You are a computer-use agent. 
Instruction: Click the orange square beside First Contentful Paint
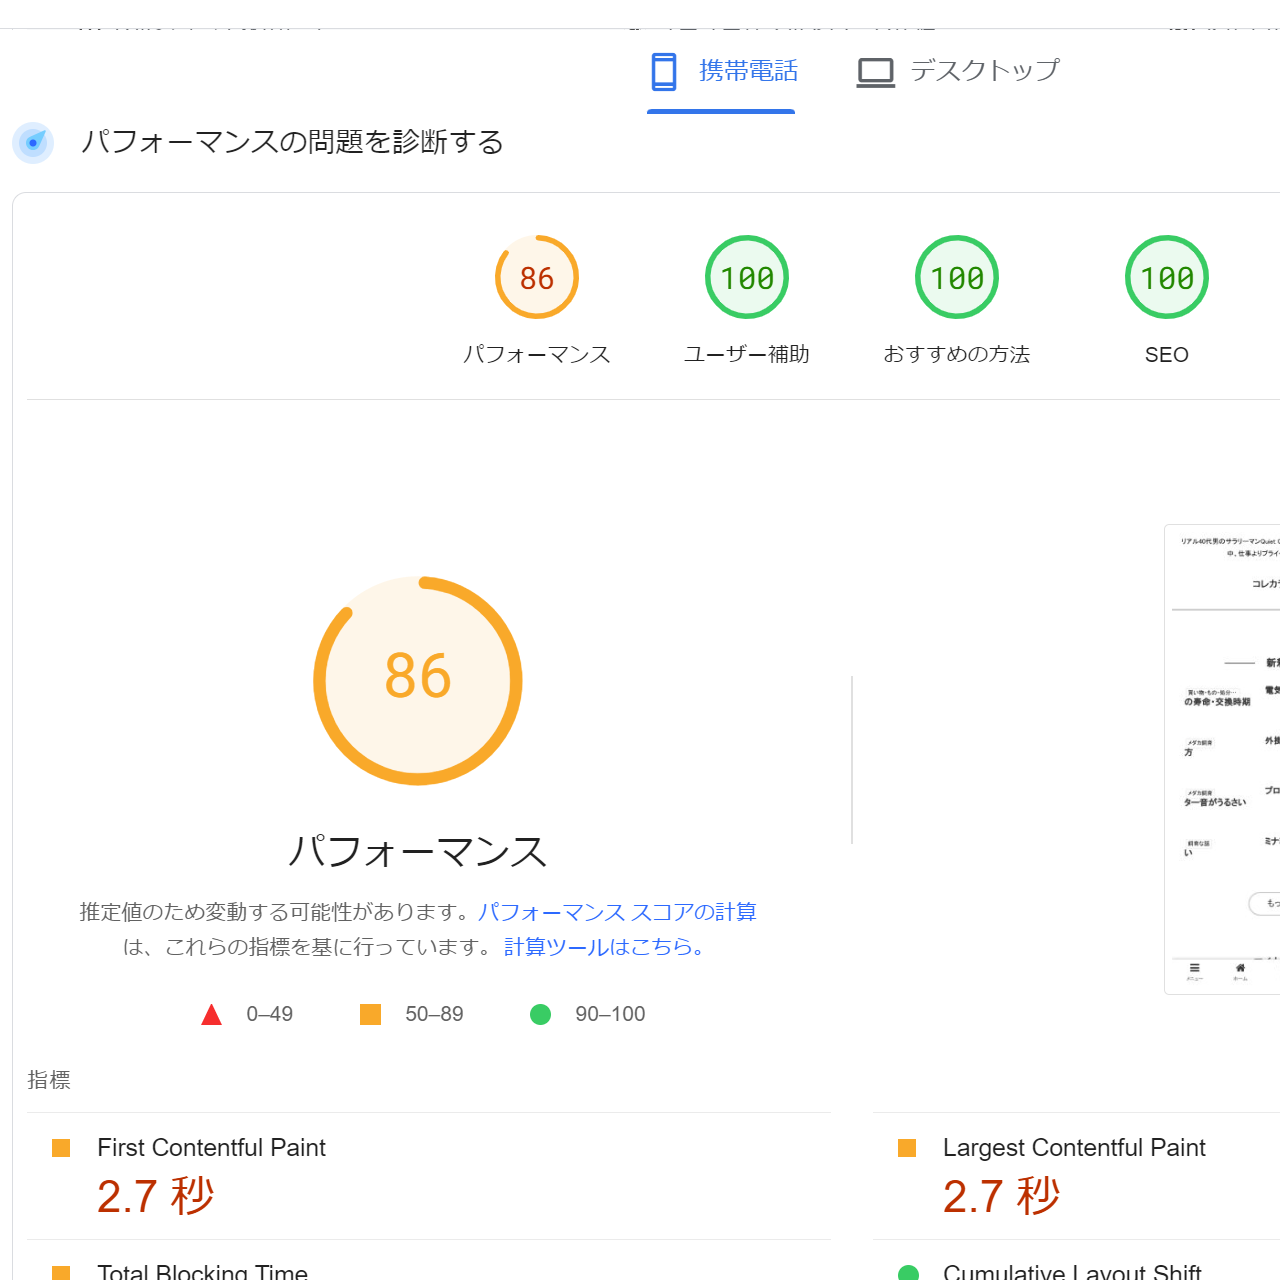[61, 1148]
